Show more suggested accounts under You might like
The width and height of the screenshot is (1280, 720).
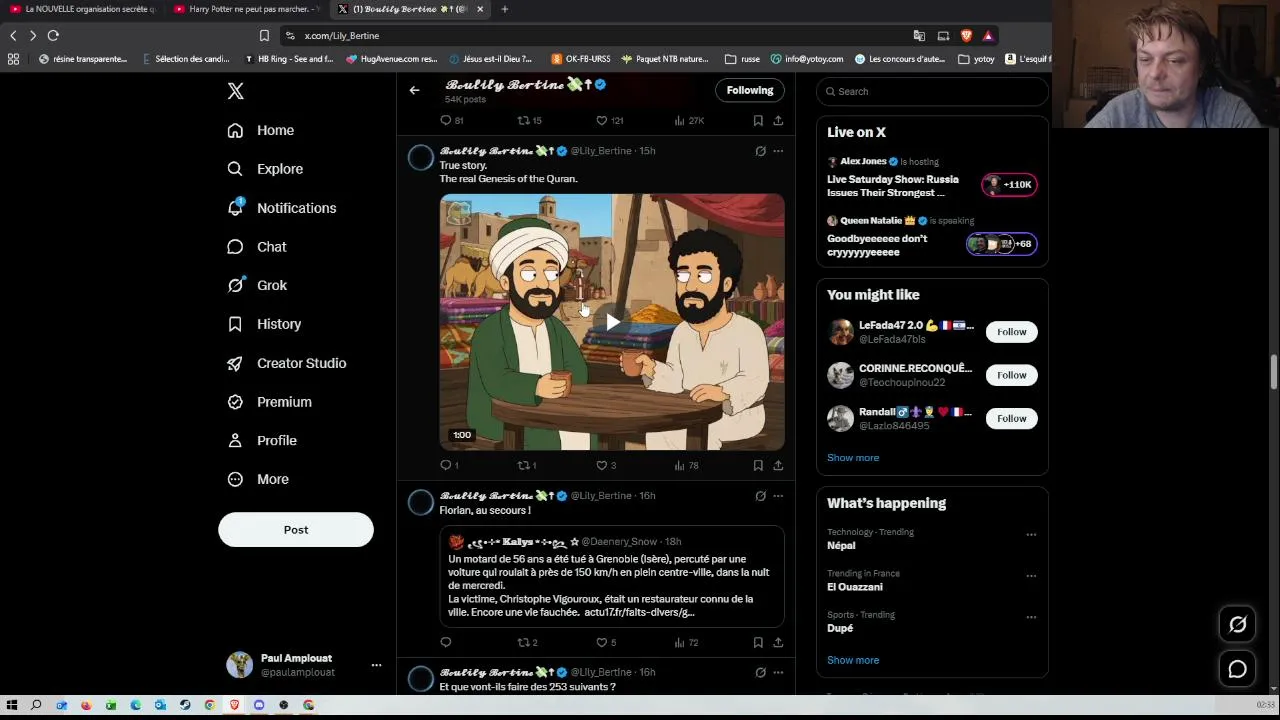[x=853, y=458]
